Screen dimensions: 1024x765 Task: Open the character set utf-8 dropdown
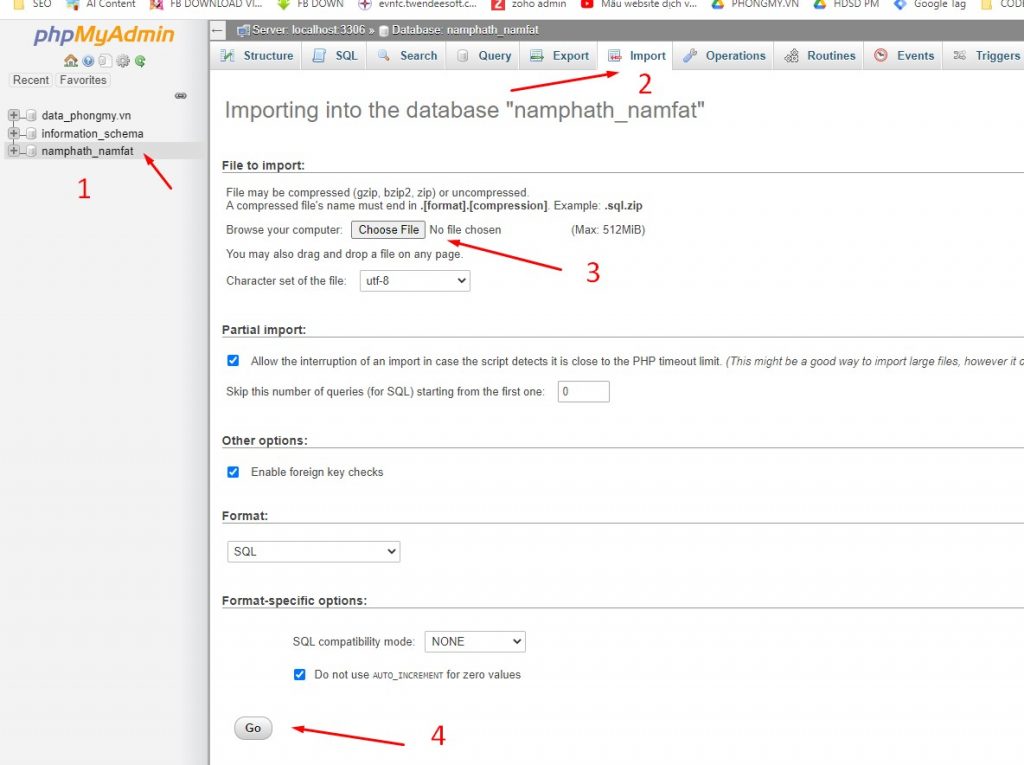click(414, 281)
